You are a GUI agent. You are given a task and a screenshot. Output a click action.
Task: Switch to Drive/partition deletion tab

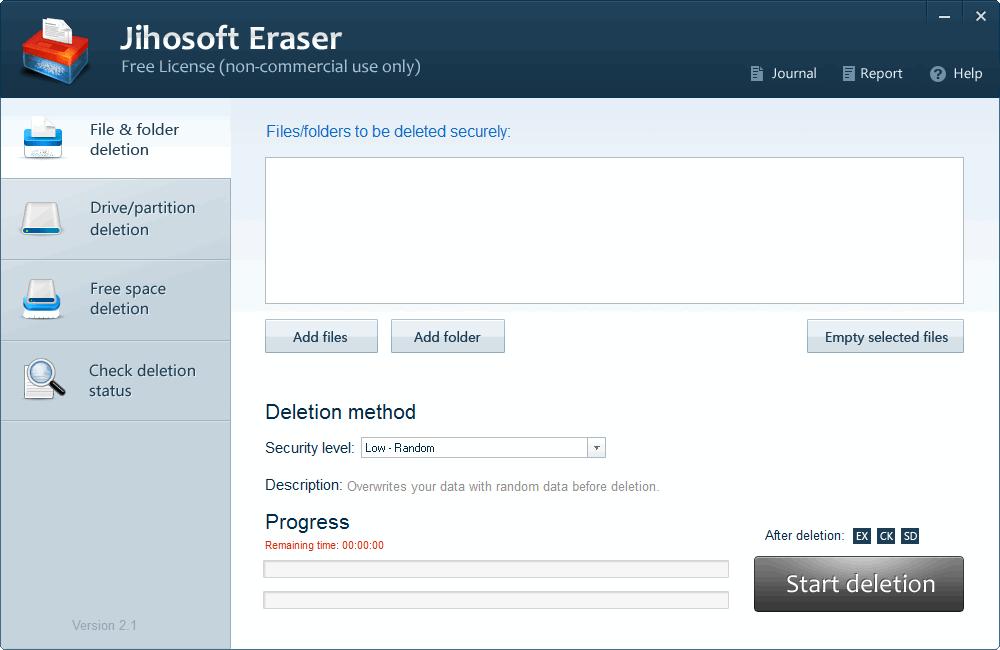pyautogui.click(x=116, y=219)
